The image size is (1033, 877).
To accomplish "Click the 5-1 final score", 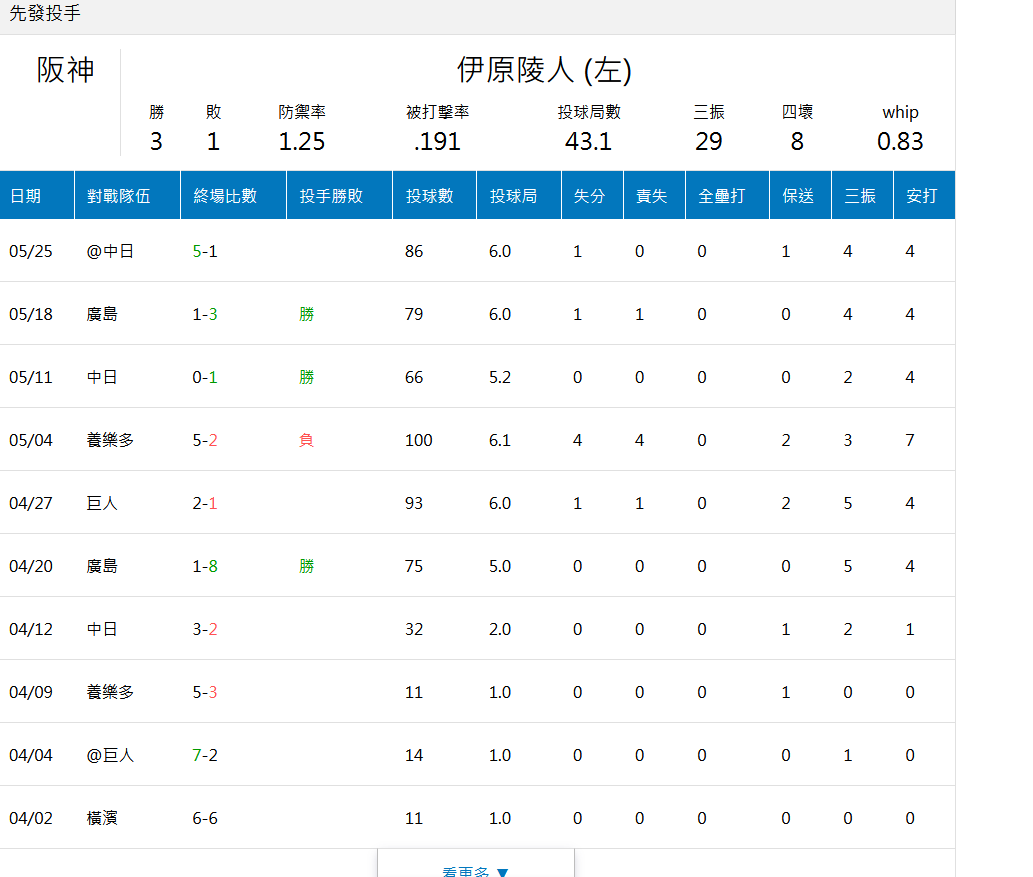I will point(205,251).
